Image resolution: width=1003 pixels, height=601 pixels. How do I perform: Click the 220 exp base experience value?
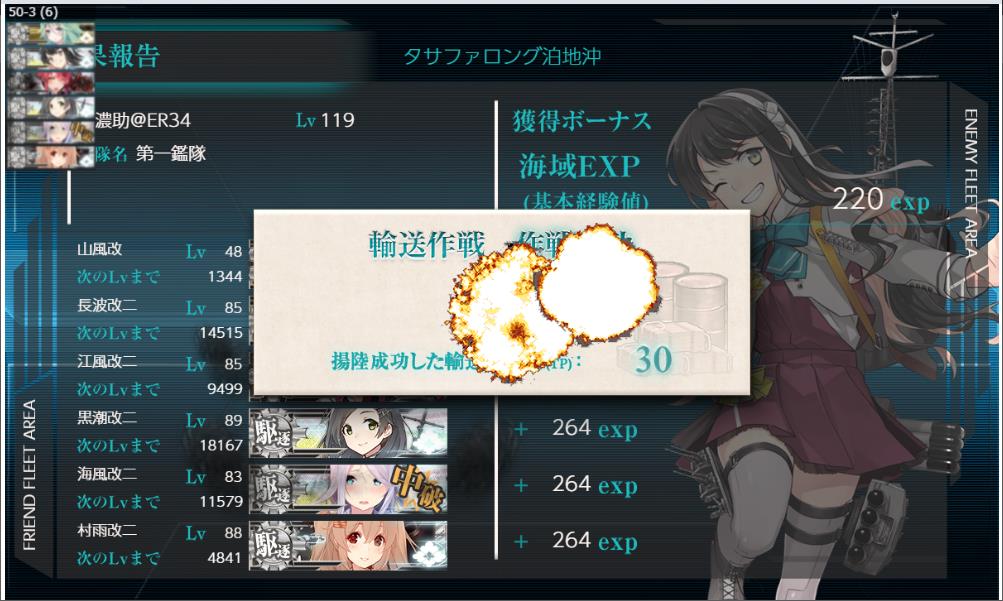881,200
